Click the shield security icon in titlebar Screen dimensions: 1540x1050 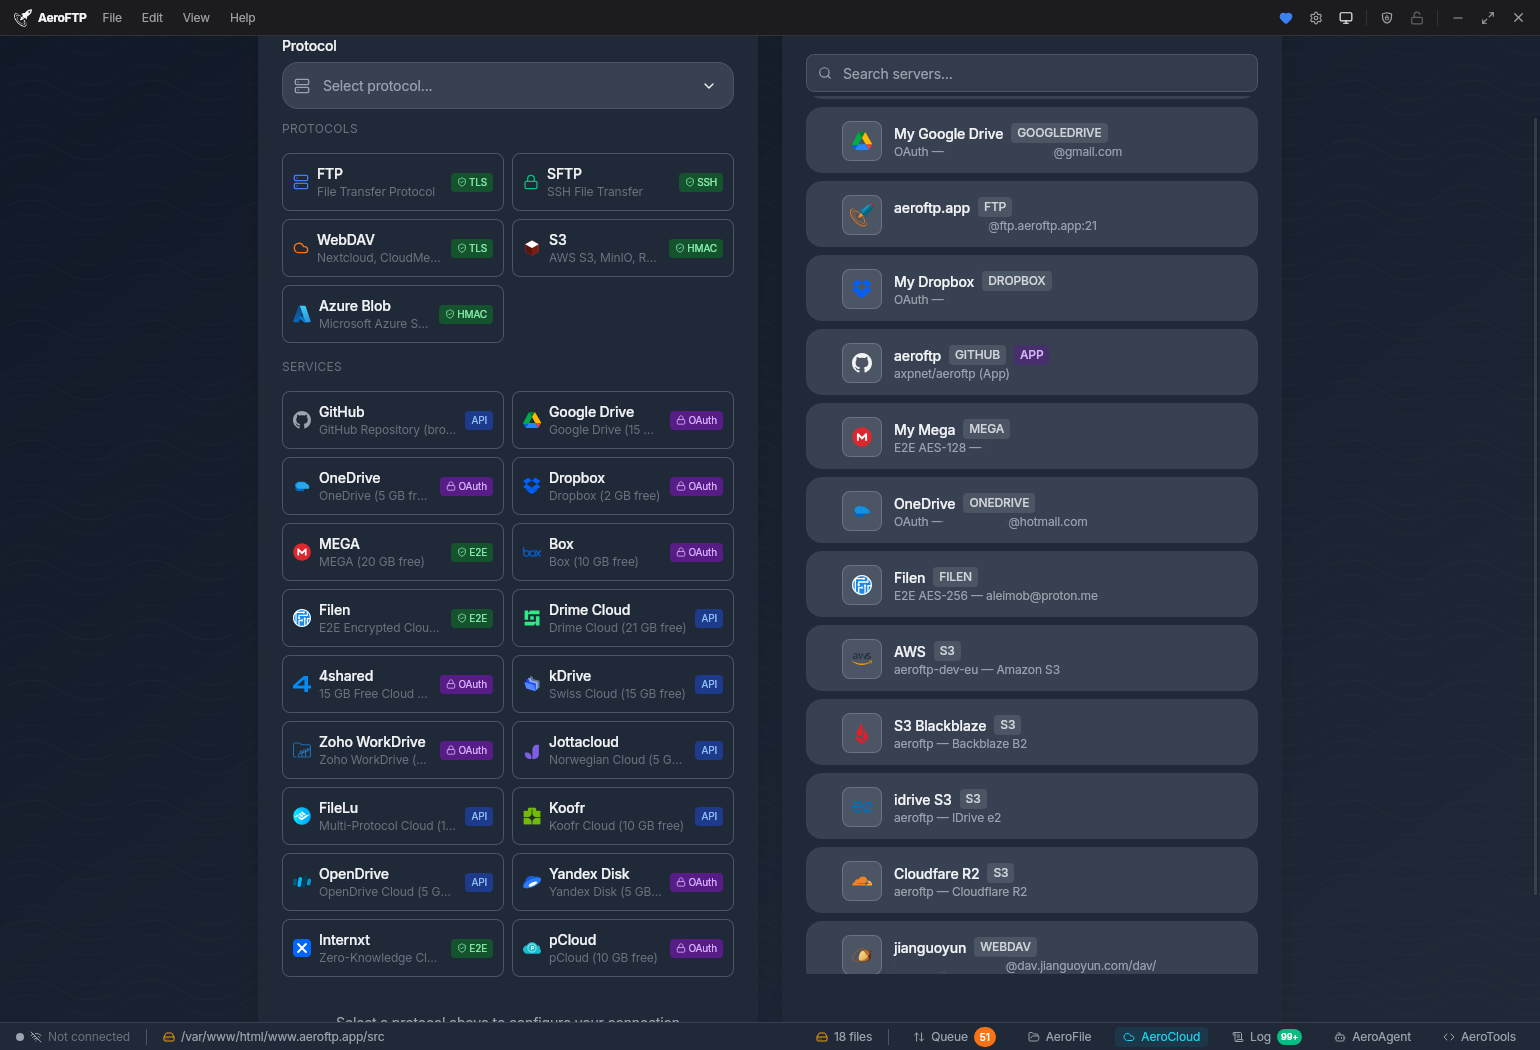coord(1386,17)
